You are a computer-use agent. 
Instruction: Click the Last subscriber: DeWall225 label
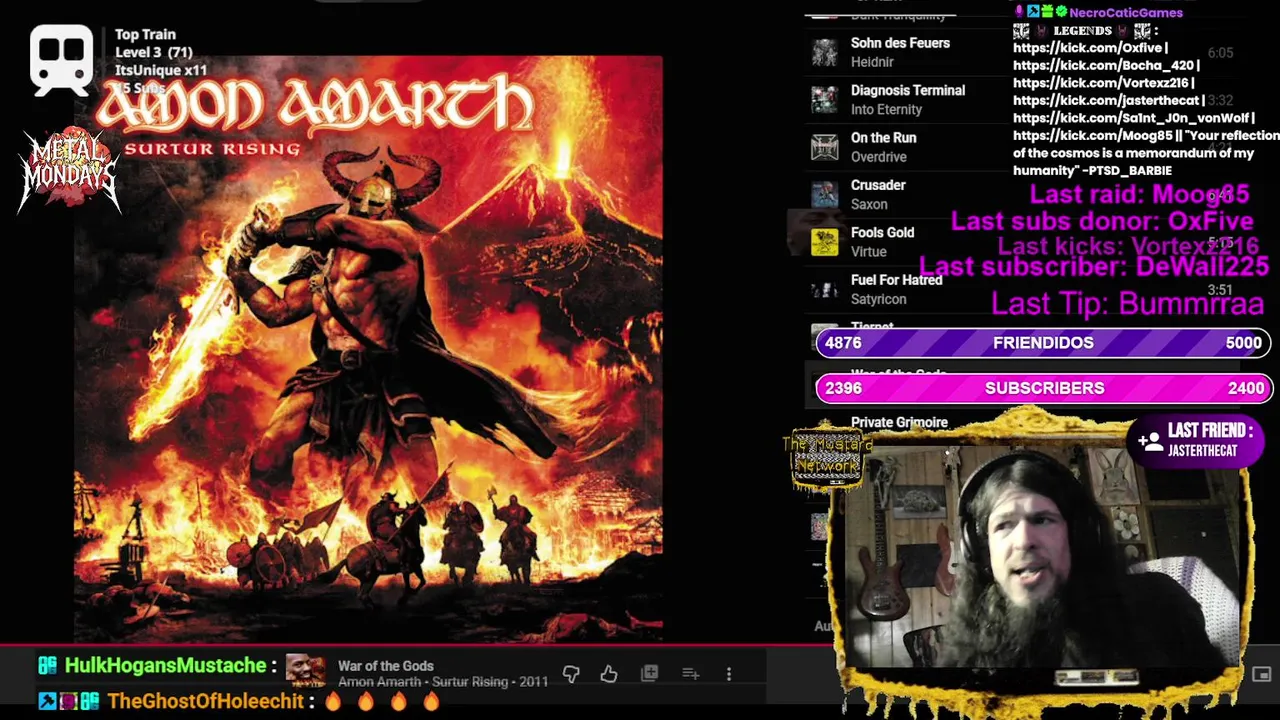coord(1094,266)
